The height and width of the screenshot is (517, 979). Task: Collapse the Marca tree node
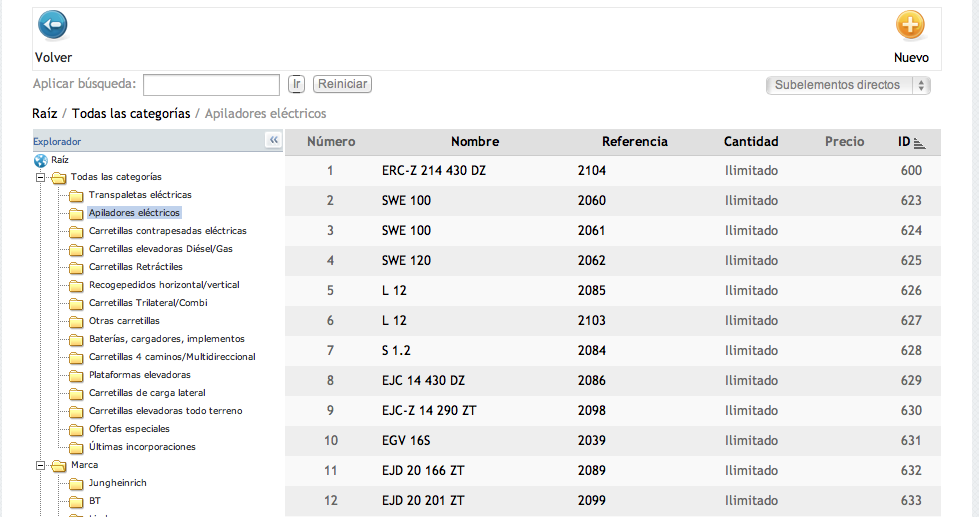coord(42,465)
